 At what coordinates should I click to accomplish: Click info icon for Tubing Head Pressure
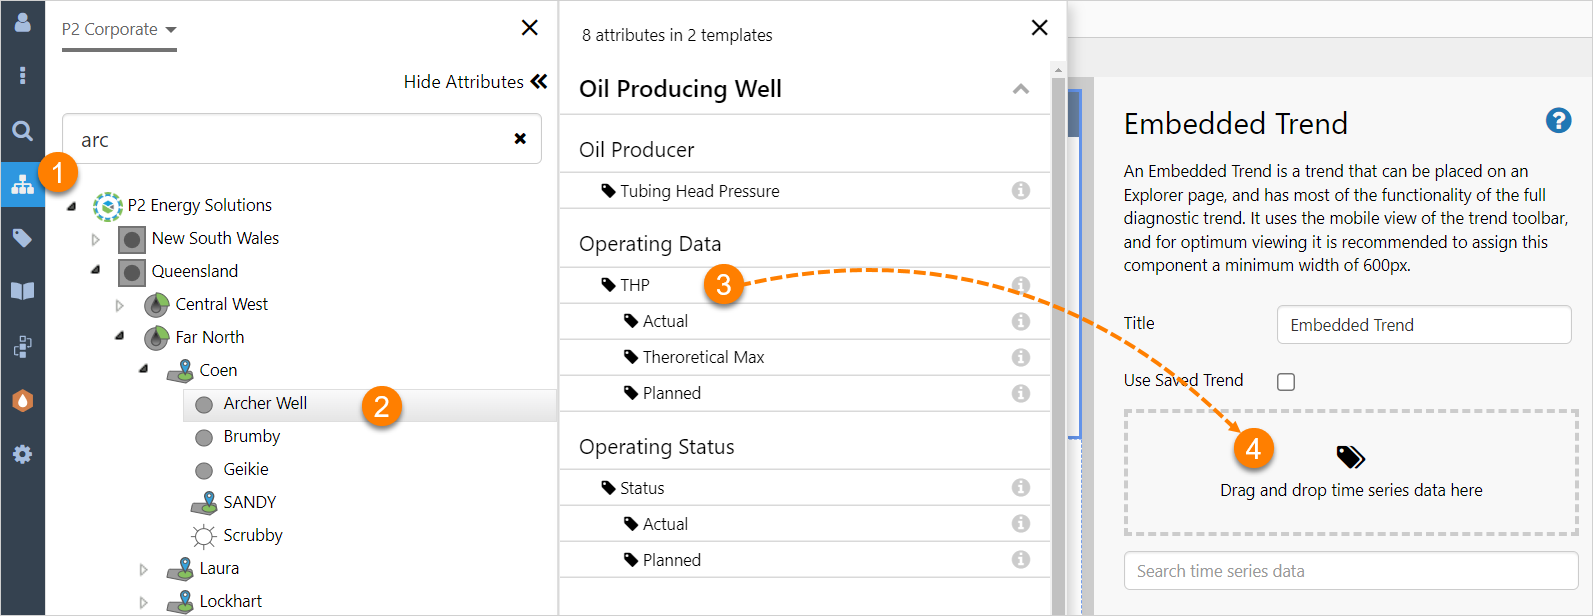[x=1020, y=191]
